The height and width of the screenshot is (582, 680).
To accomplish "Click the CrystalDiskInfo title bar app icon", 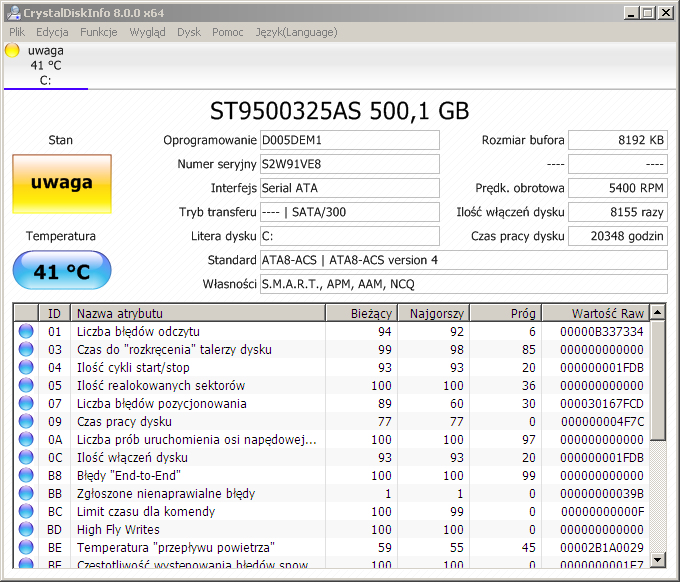I will pos(13,13).
